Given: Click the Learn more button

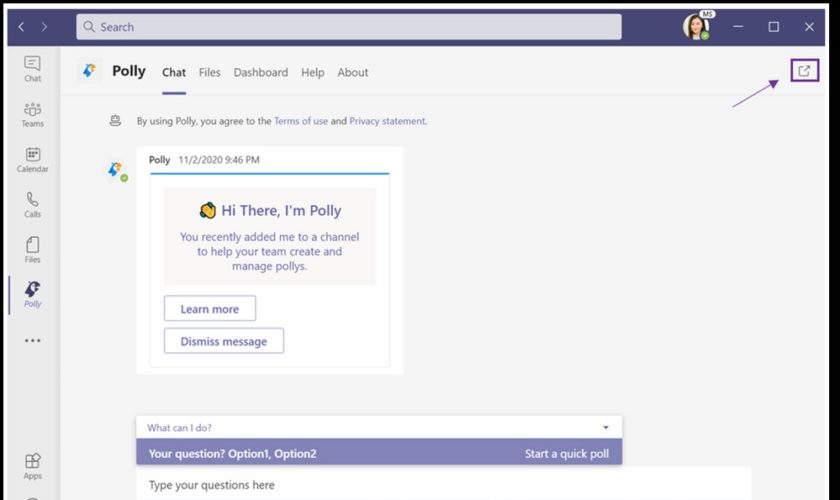Looking at the screenshot, I should pyautogui.click(x=209, y=309).
